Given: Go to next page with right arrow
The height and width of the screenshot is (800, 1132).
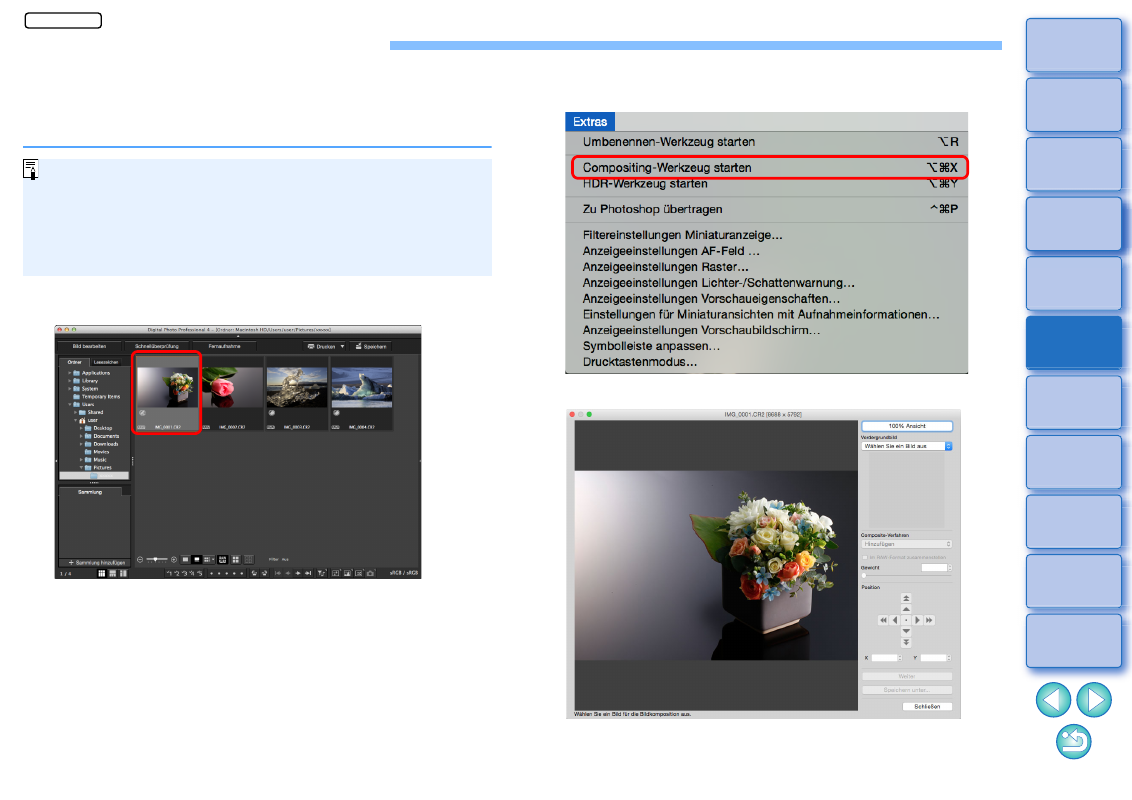Looking at the screenshot, I should pos(1092,700).
